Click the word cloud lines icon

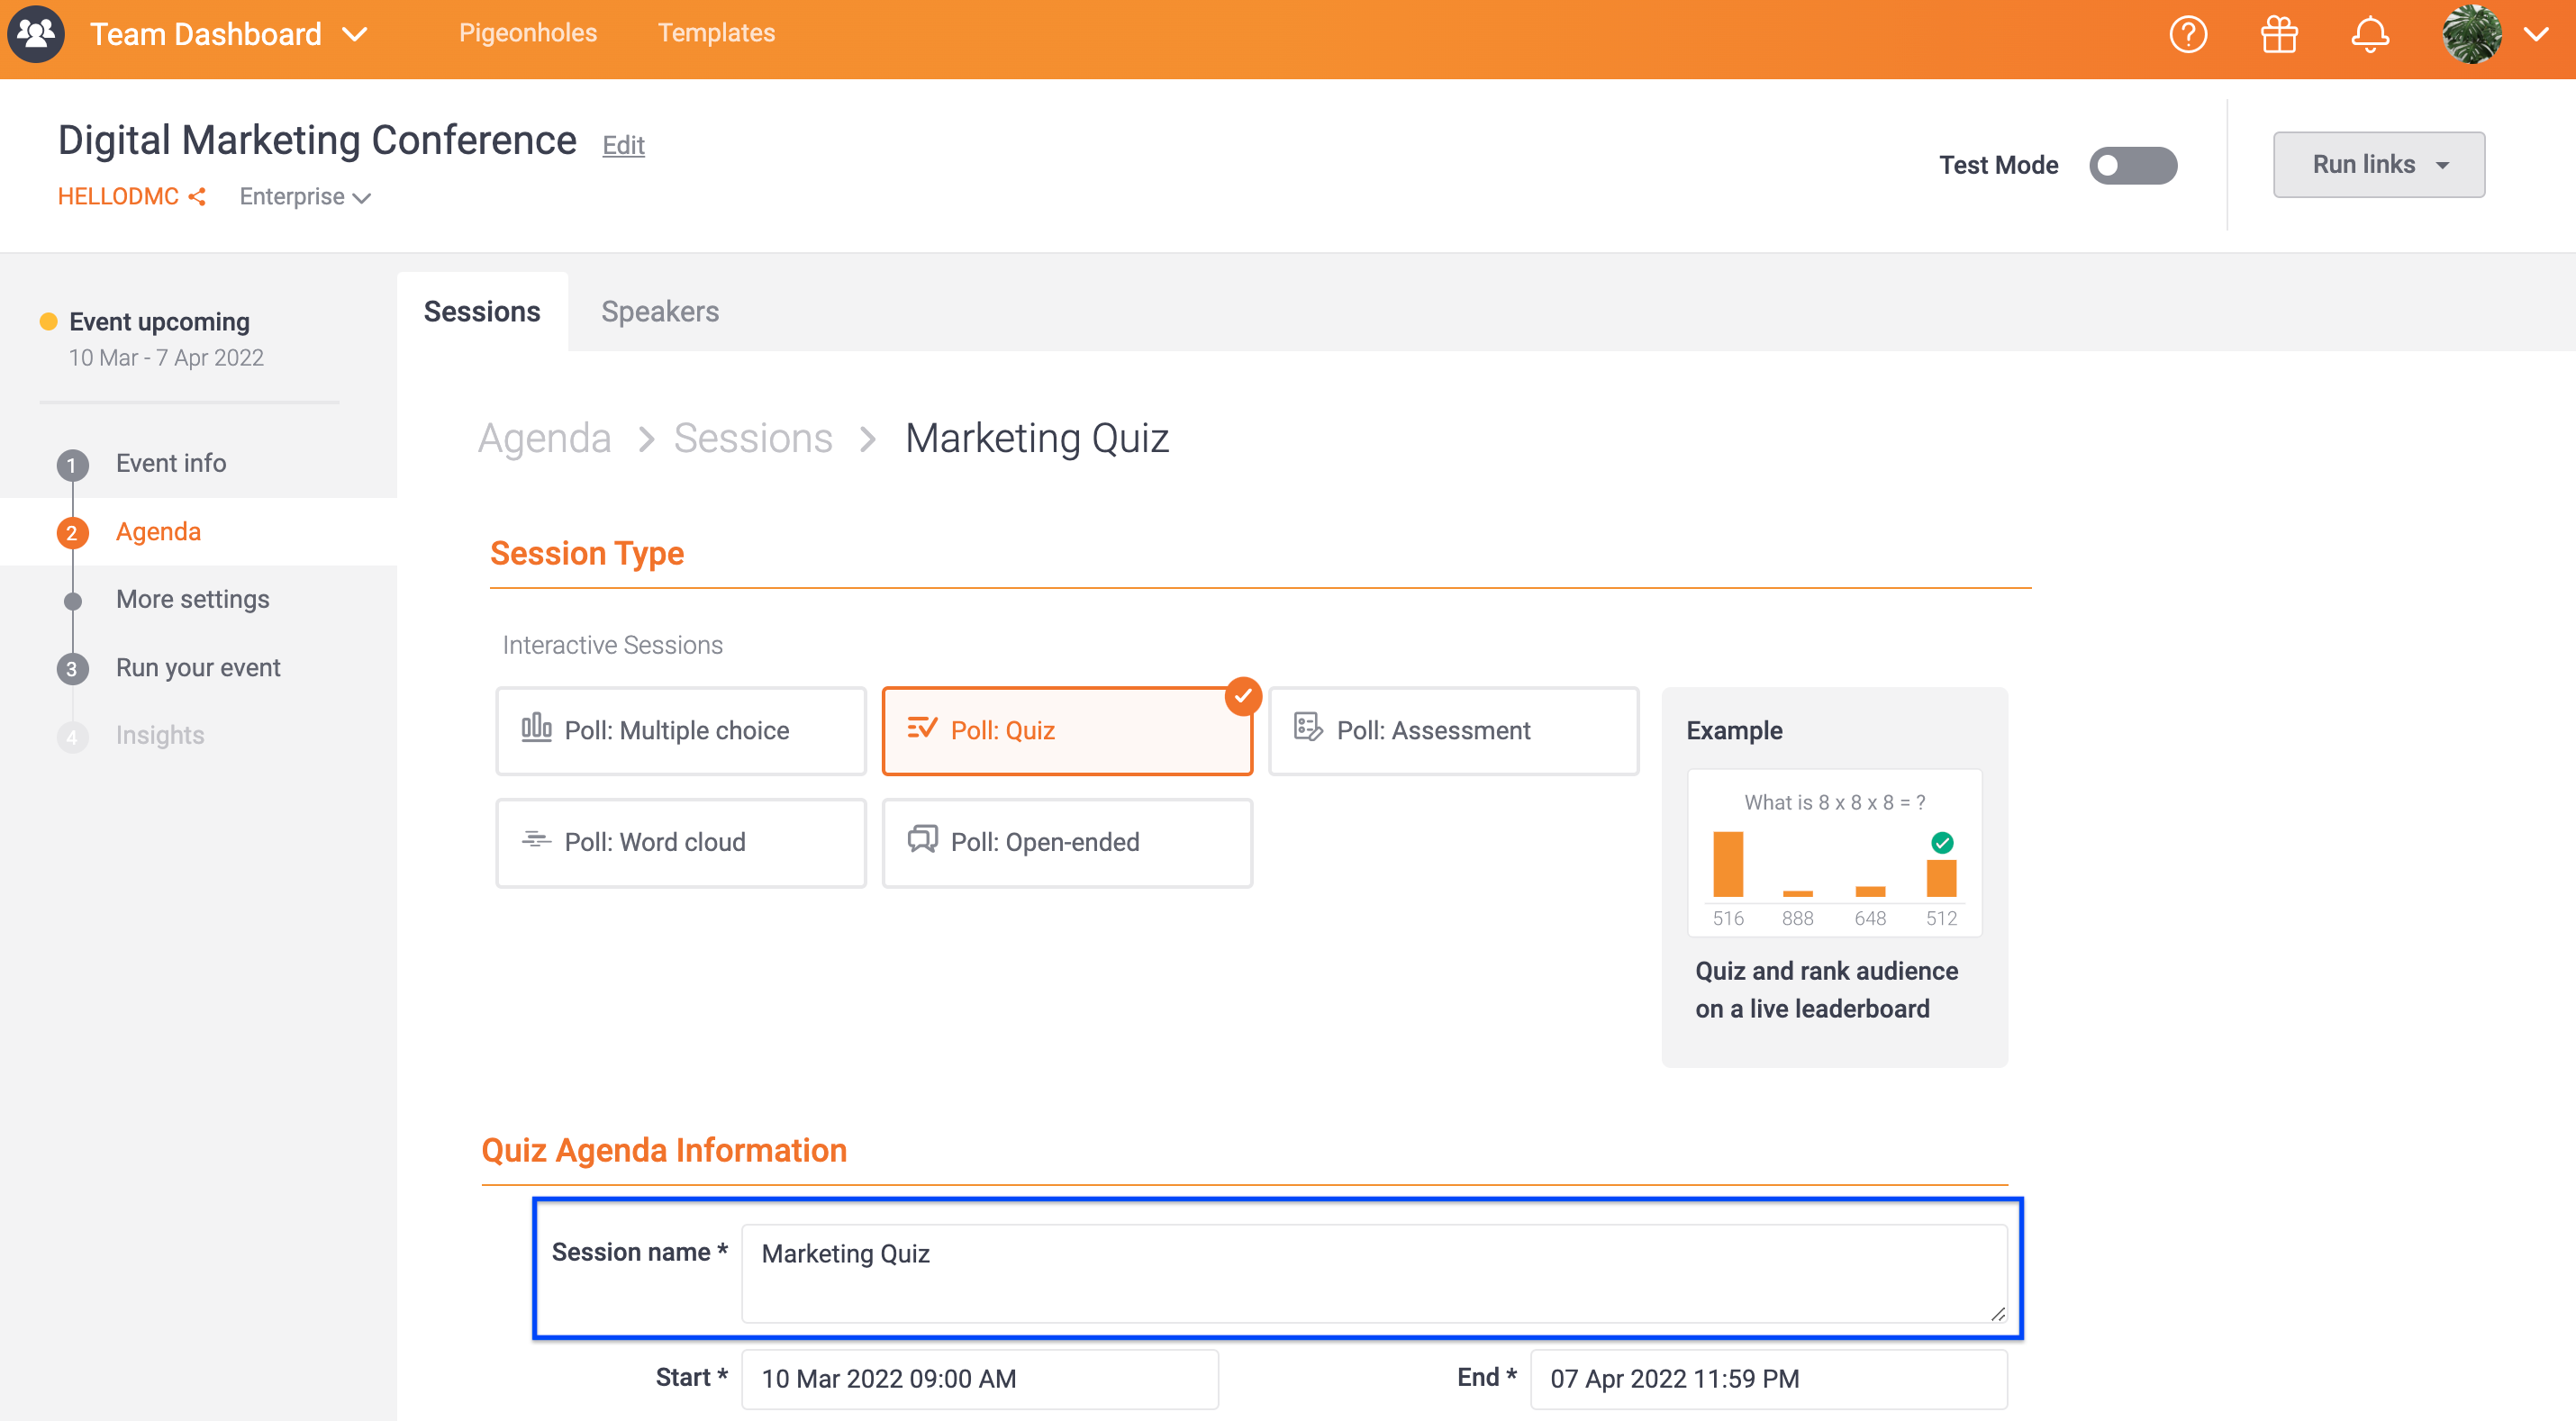(x=536, y=839)
